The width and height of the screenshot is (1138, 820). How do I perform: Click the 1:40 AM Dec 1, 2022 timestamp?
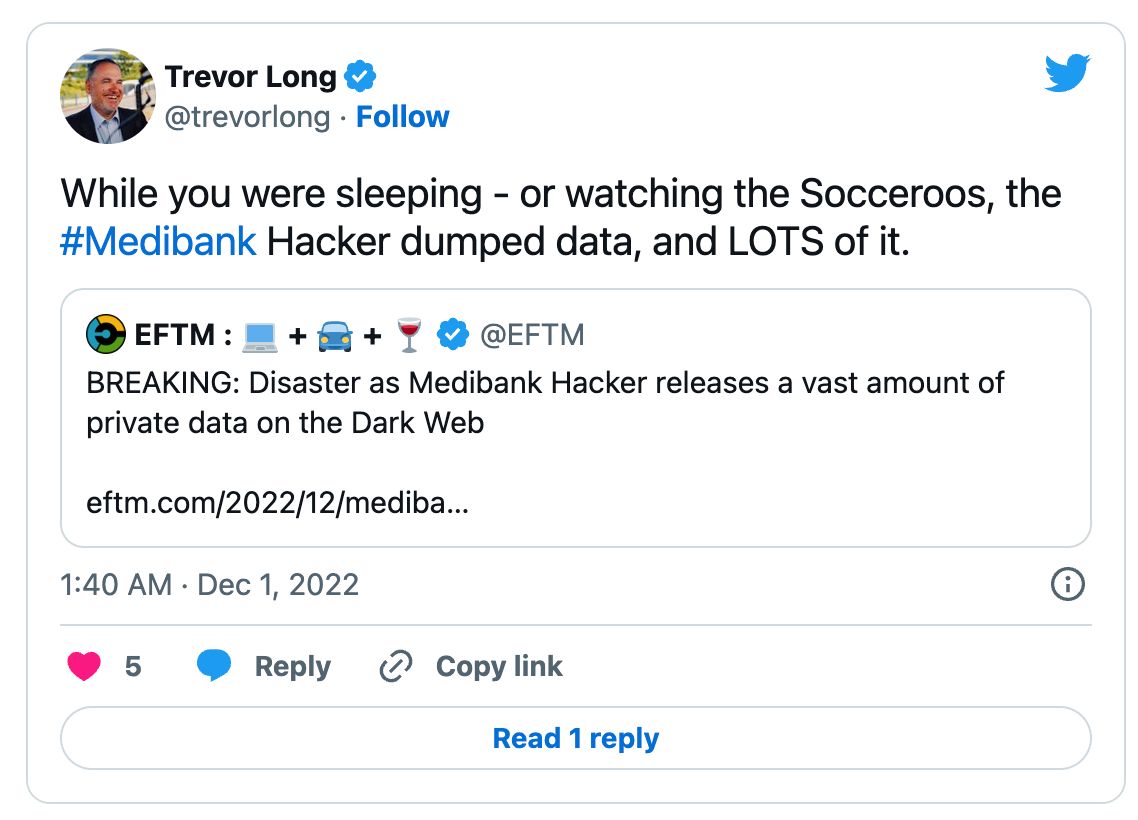click(210, 585)
